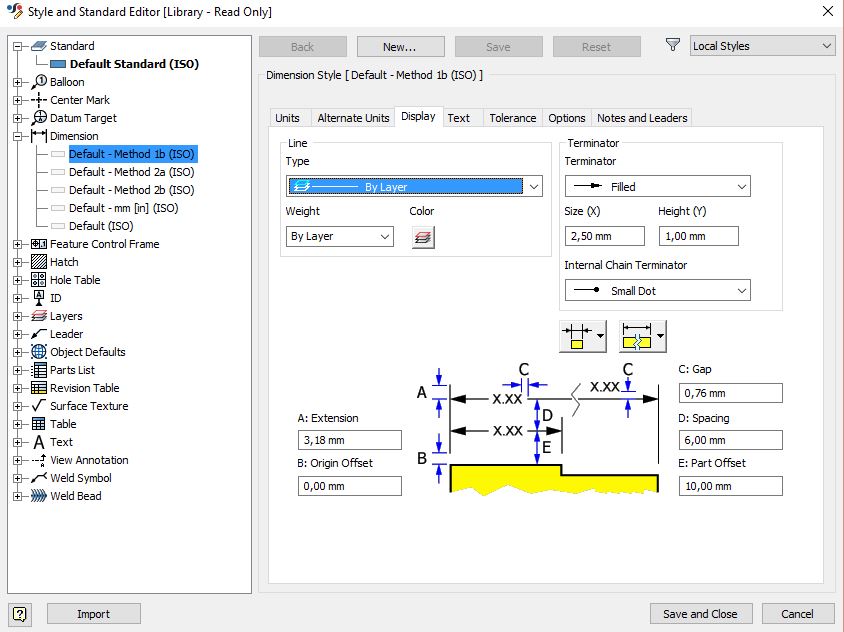Click the help question mark icon
This screenshot has height=632, width=844.
pyautogui.click(x=20, y=614)
